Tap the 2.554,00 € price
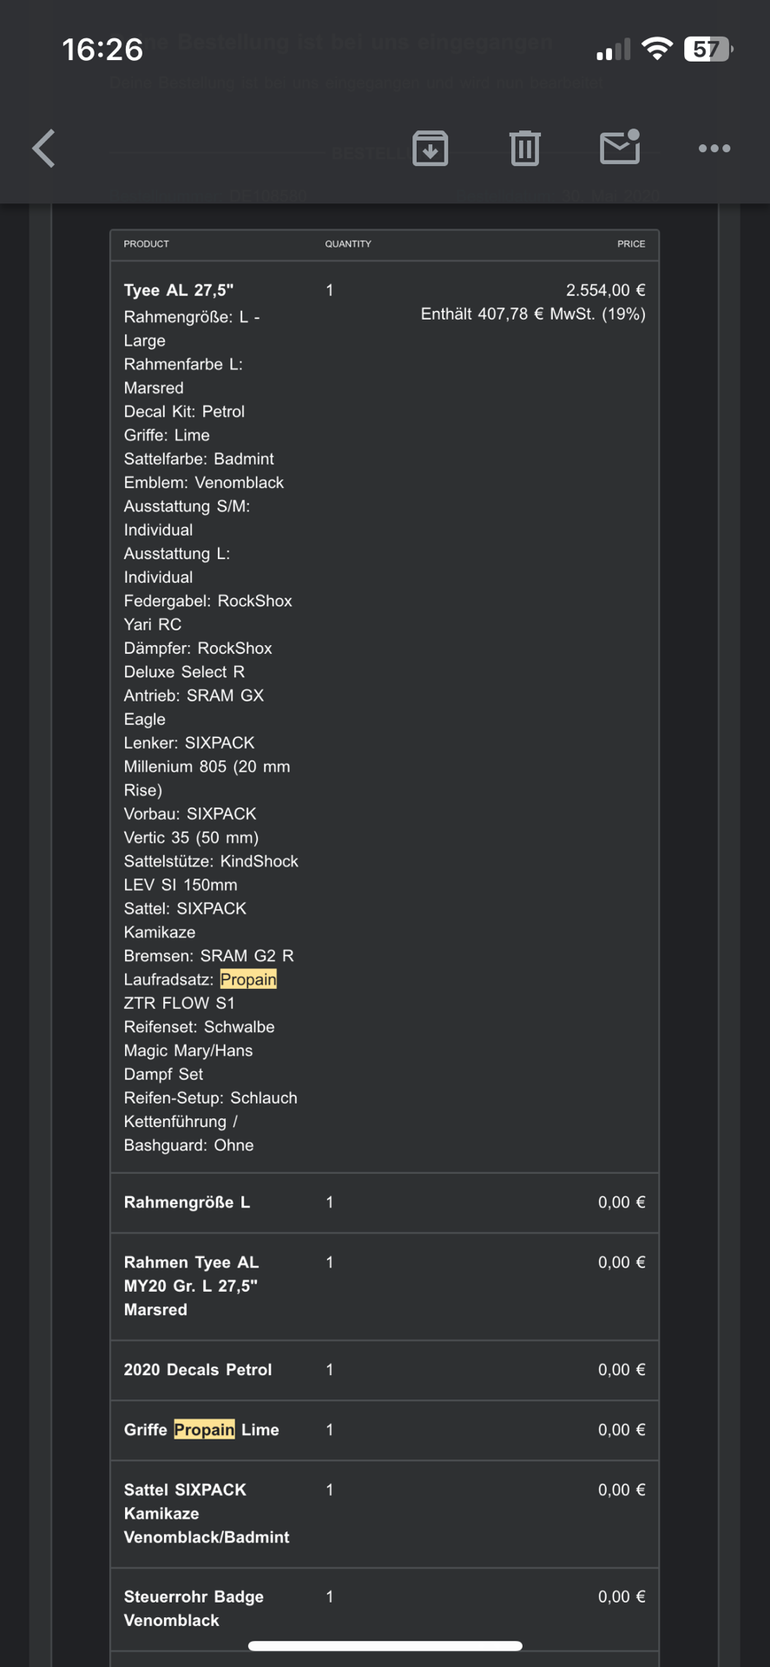Image resolution: width=770 pixels, height=1667 pixels. (605, 290)
